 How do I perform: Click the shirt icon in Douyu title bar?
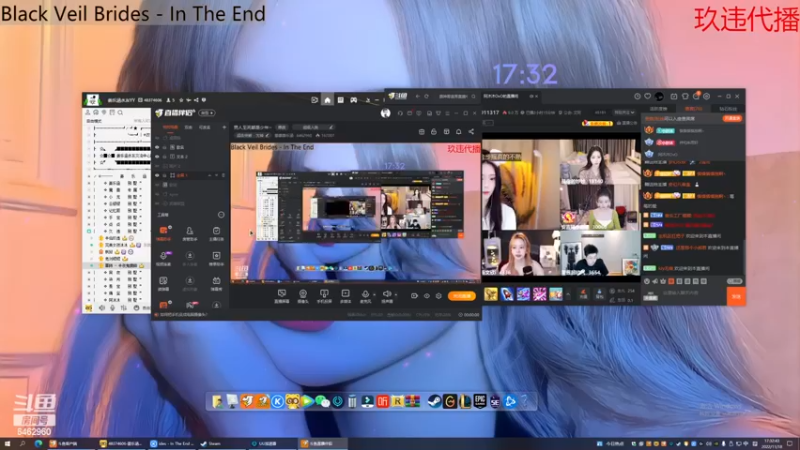[685, 96]
